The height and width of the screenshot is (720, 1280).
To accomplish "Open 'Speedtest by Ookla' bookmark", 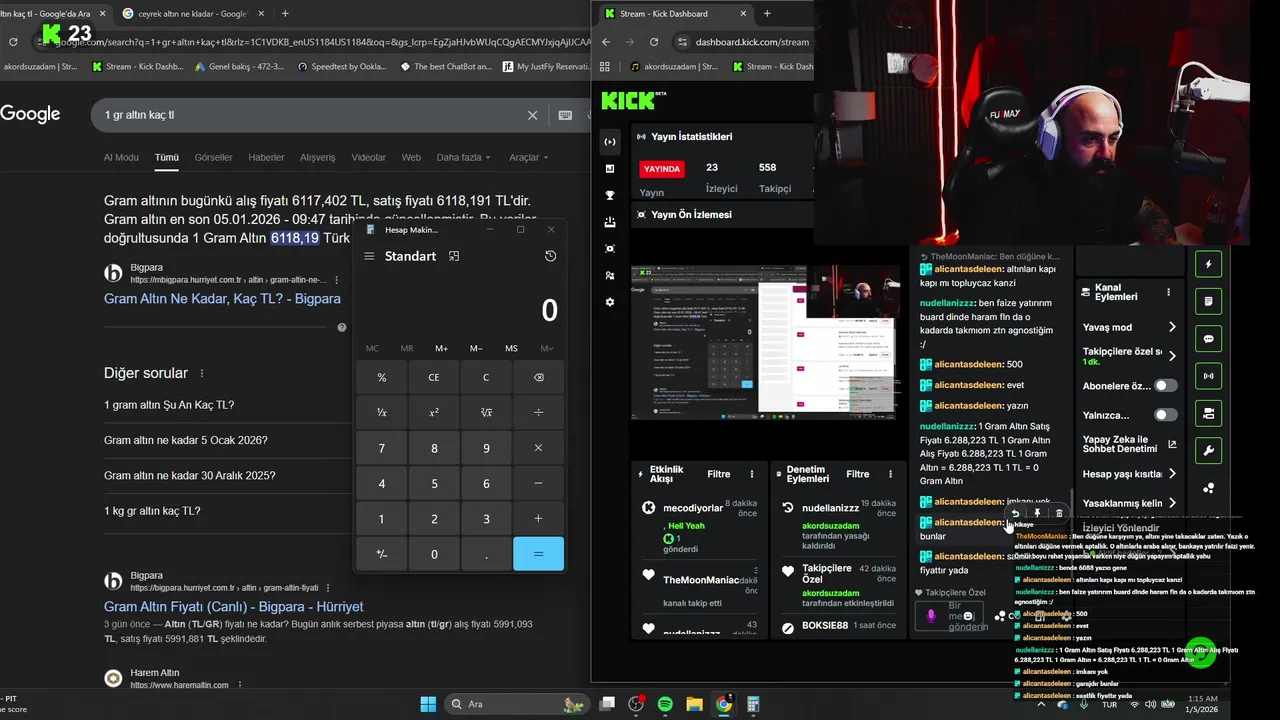I will (342, 67).
